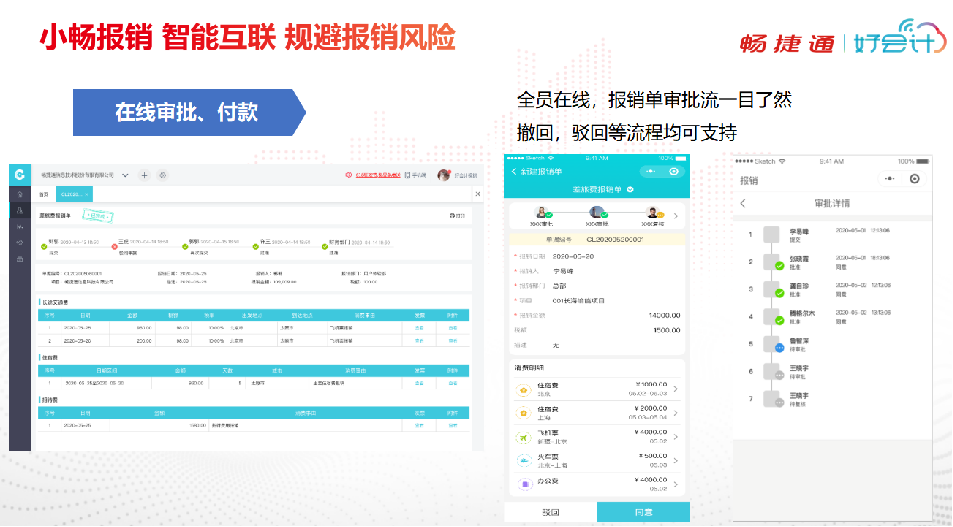This screenshot has height=527, width=953.
Task: Click the blue pending status icon on step 5
Action: (779, 348)
